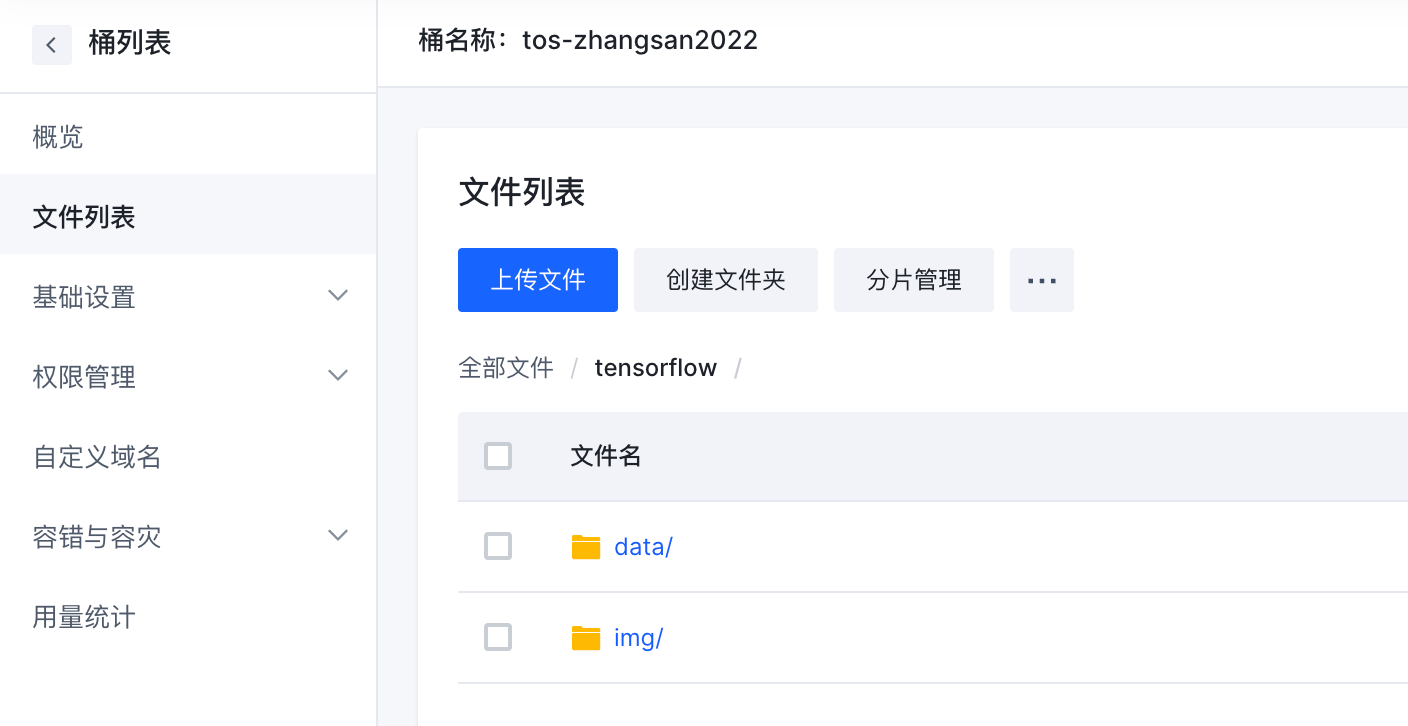Toggle the select-all checkbox in header
This screenshot has height=726, width=1408.
(498, 456)
